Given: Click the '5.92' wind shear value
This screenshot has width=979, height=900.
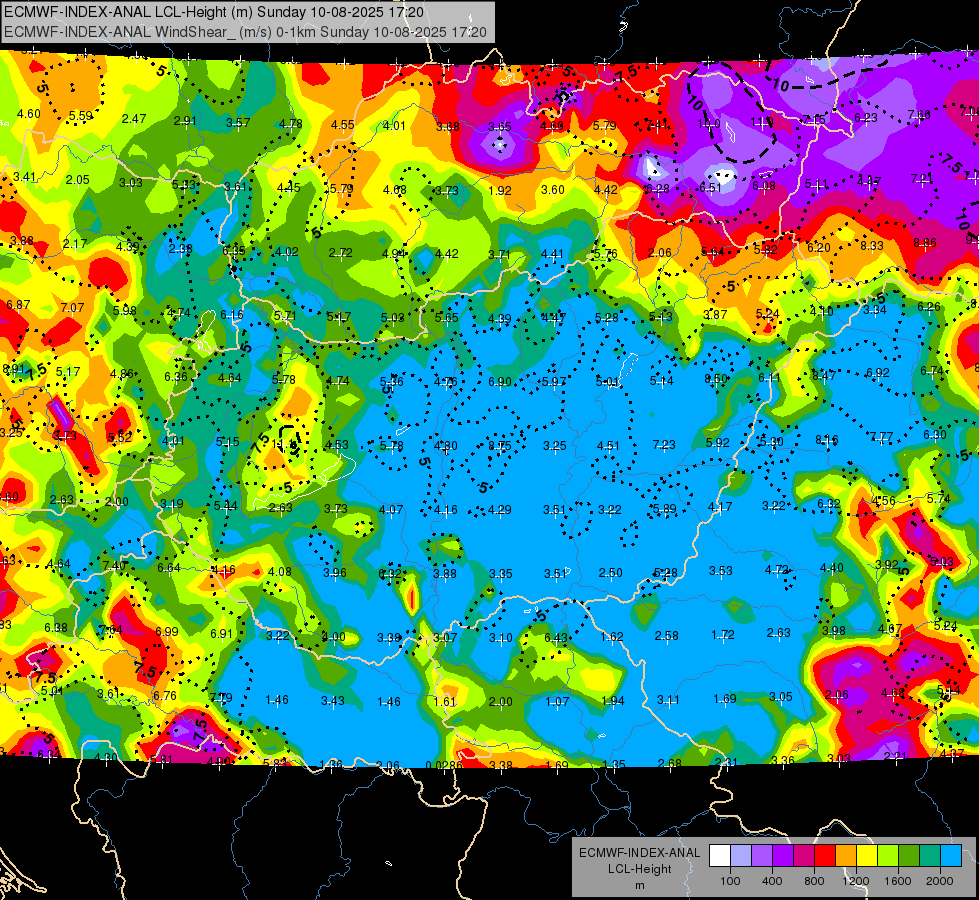Looking at the screenshot, I should pos(718,443).
